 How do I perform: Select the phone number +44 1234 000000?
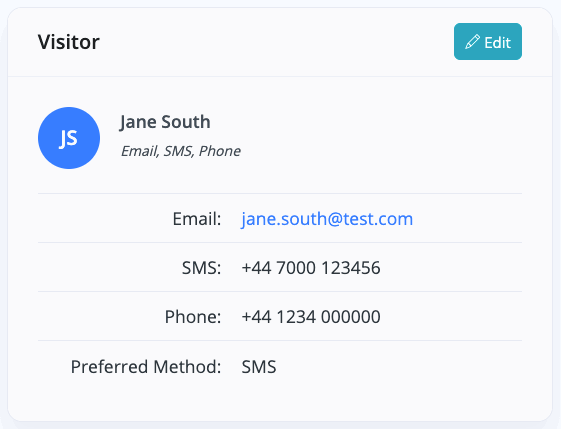tap(311, 317)
